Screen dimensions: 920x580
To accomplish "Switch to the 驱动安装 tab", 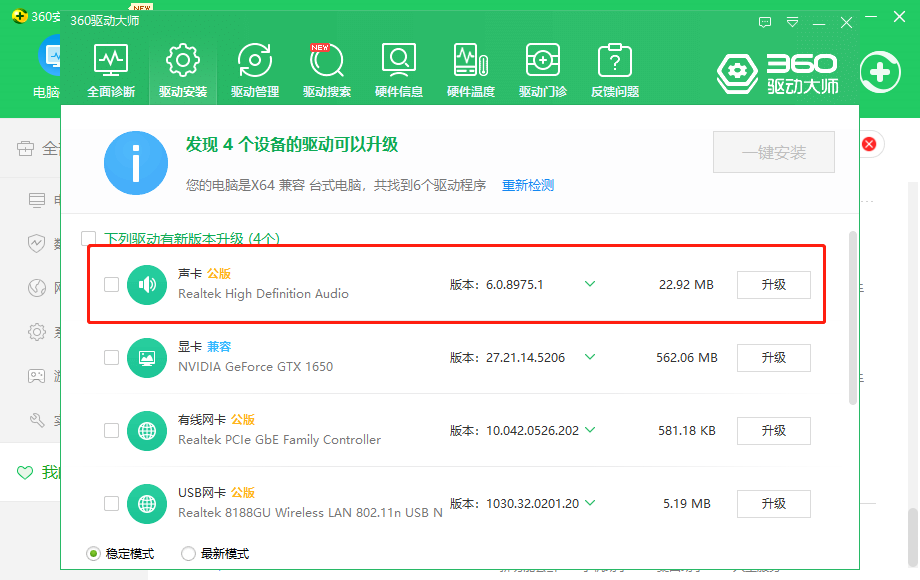I will tap(183, 71).
